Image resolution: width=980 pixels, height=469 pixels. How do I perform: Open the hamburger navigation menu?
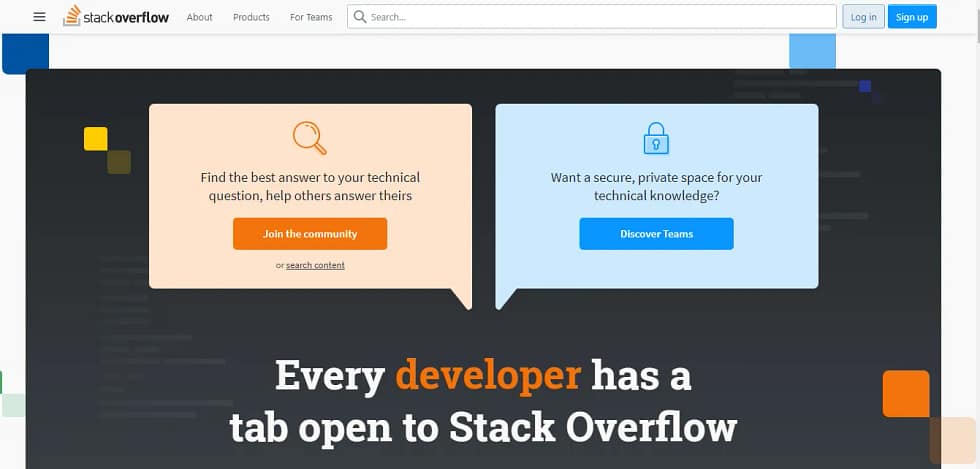39,17
